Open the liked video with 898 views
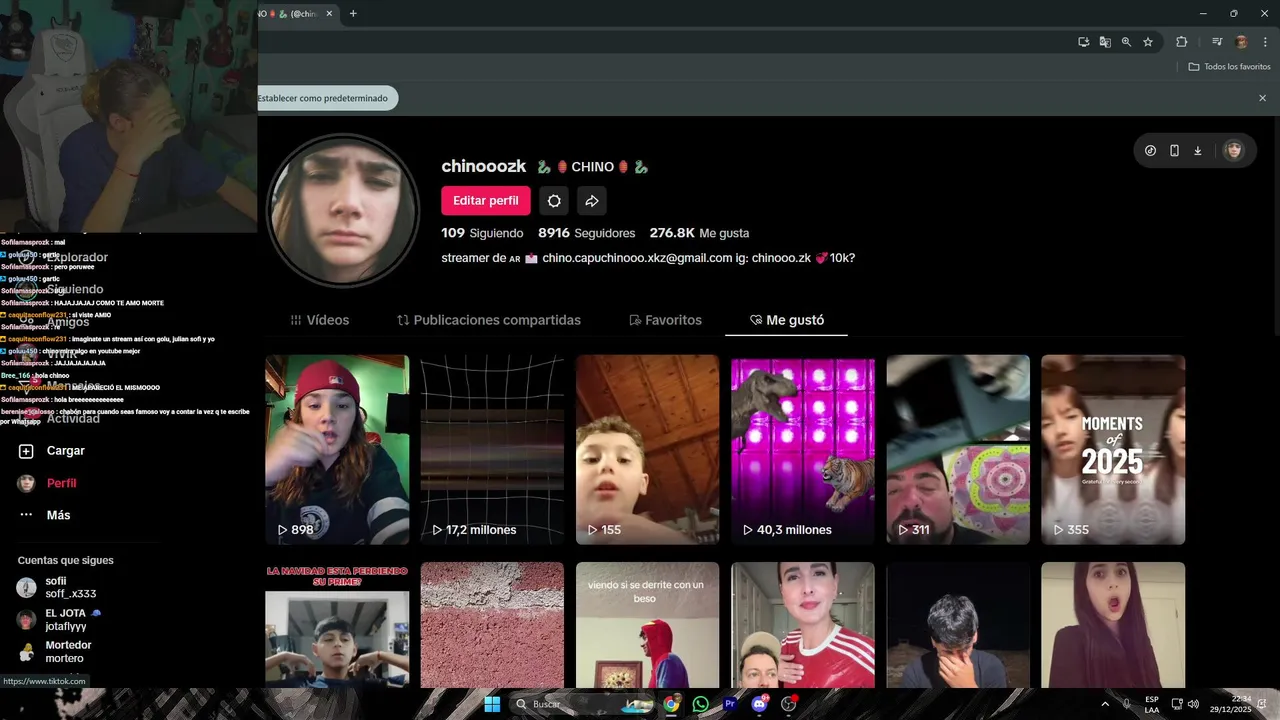This screenshot has height=720, width=1280. [x=337, y=450]
